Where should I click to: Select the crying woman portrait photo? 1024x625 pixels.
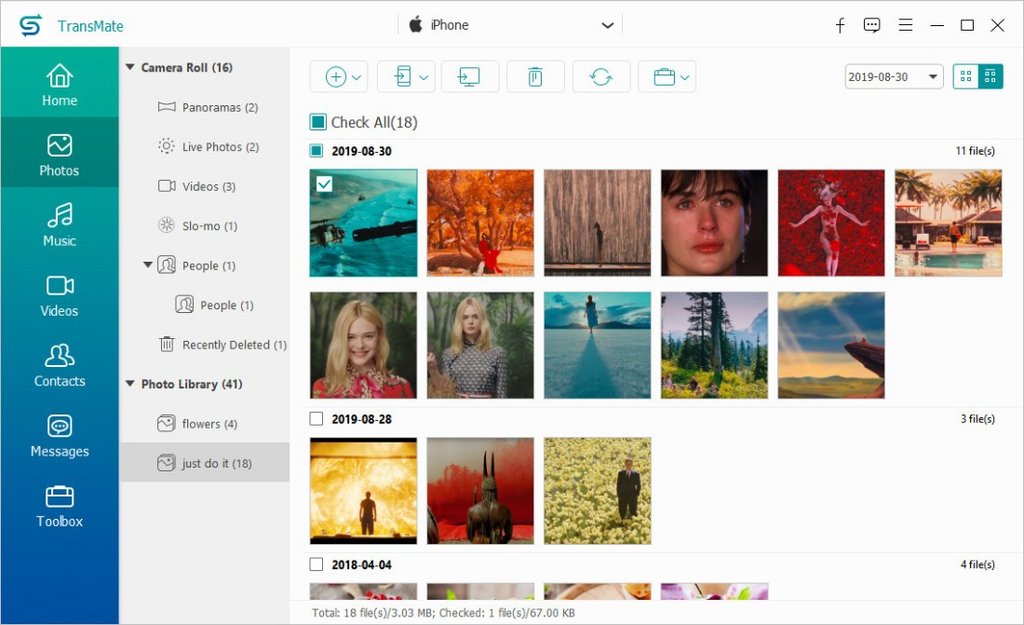[x=714, y=223]
